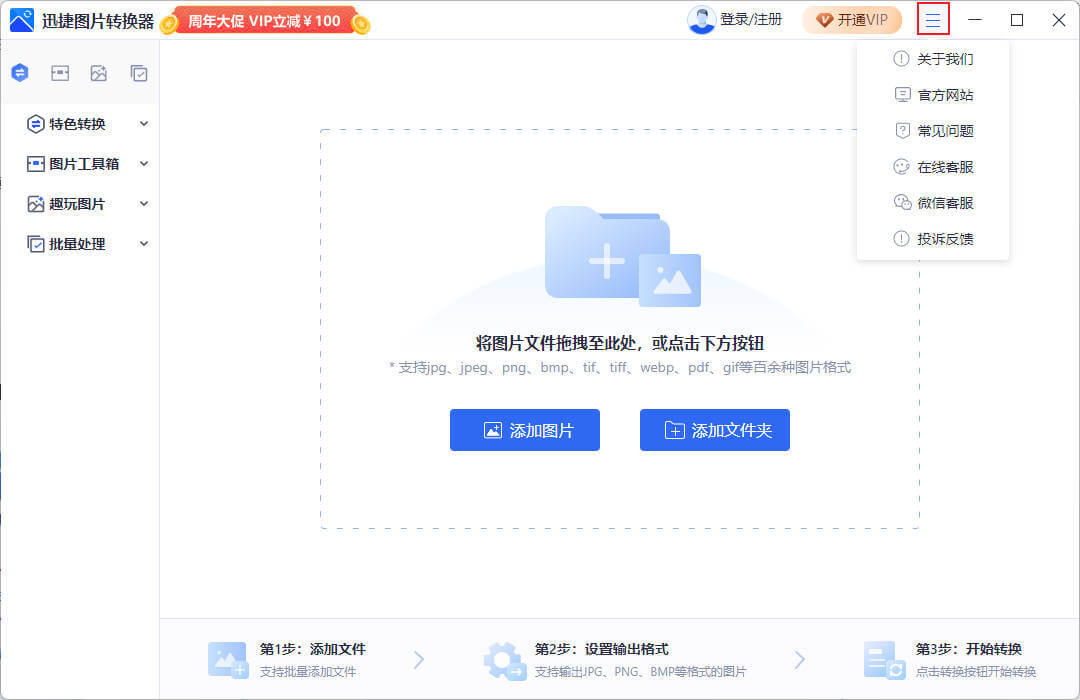Click the 添加文件夹 button
The height and width of the screenshot is (700, 1080).
715,430
